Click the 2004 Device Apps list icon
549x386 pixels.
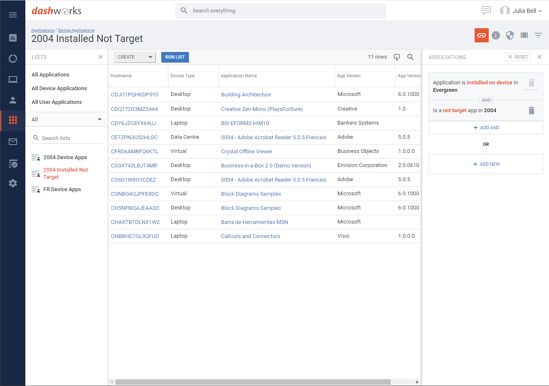tap(36, 158)
